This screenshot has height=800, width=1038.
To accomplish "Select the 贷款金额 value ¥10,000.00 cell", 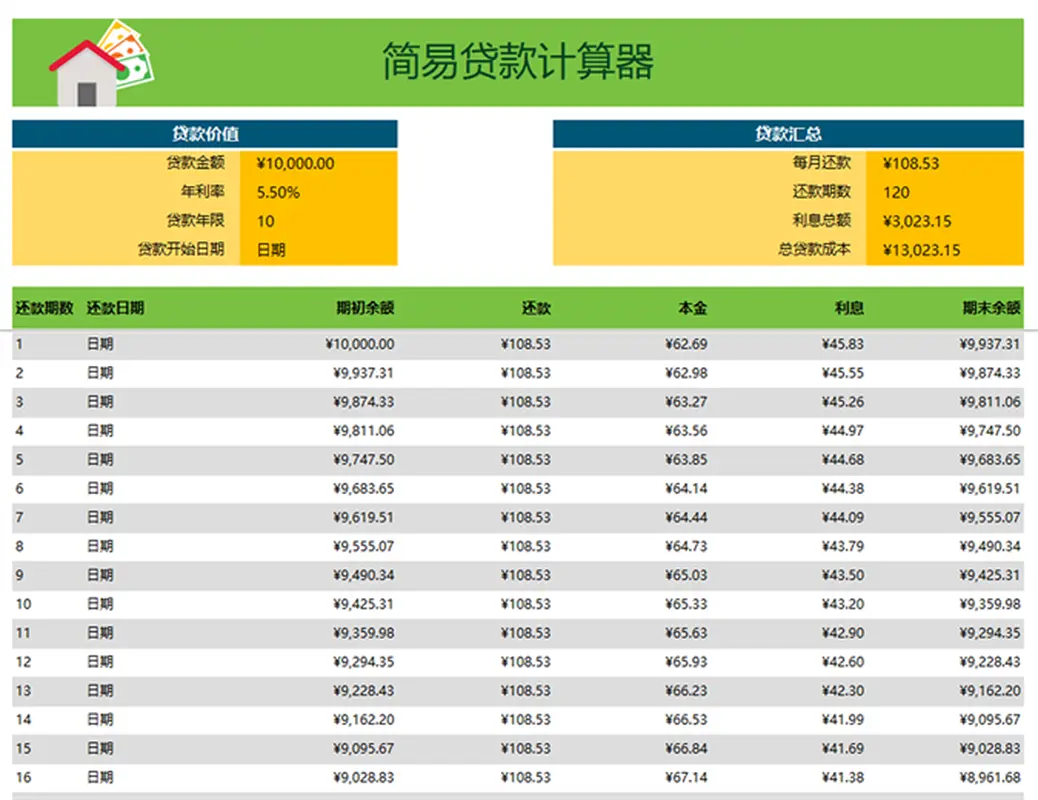I will [296, 164].
